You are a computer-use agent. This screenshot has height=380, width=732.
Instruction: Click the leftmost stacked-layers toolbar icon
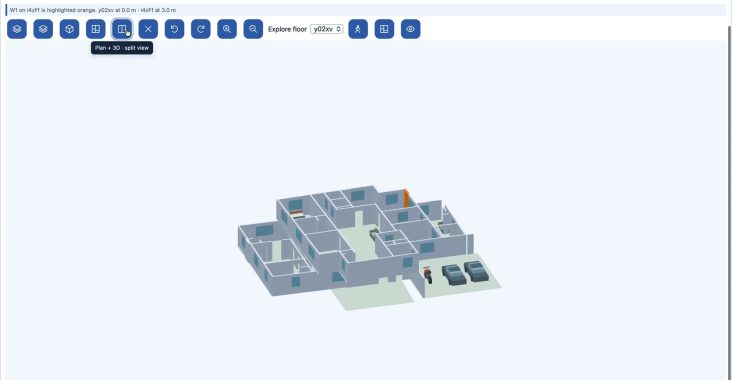(x=17, y=29)
